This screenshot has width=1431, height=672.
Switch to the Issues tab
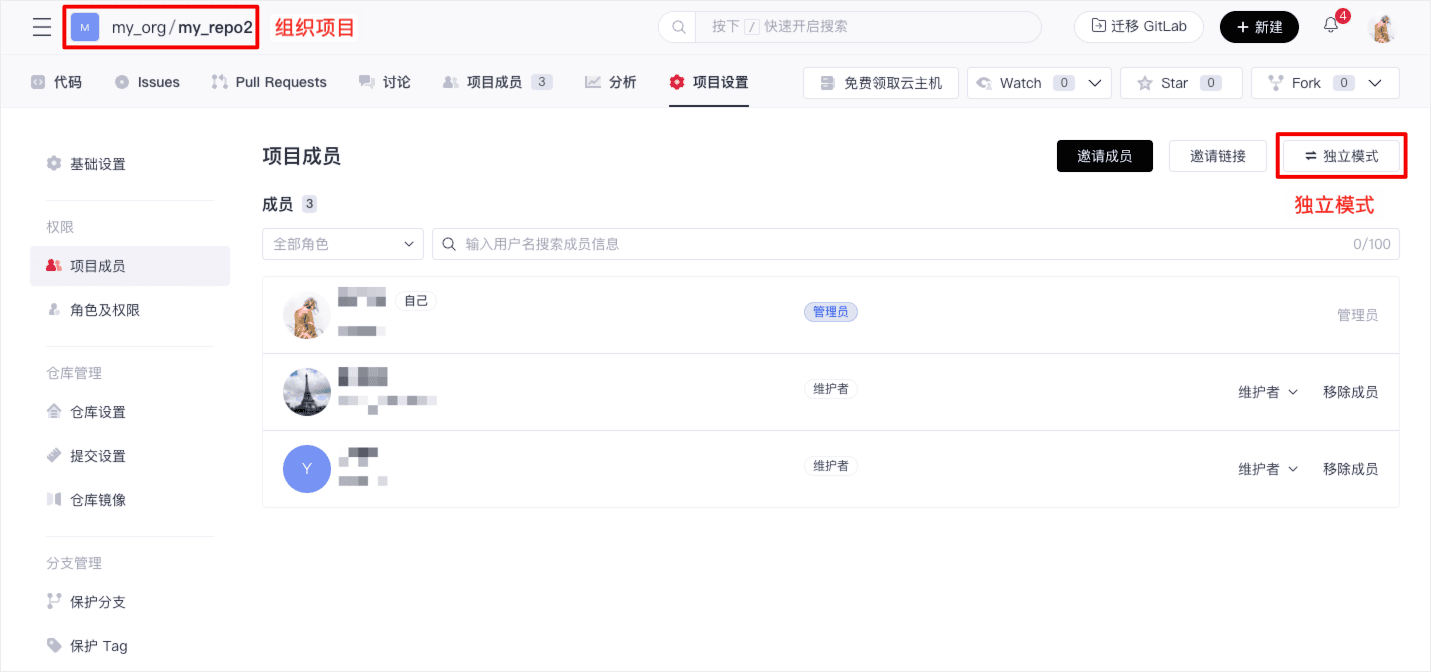[x=147, y=82]
